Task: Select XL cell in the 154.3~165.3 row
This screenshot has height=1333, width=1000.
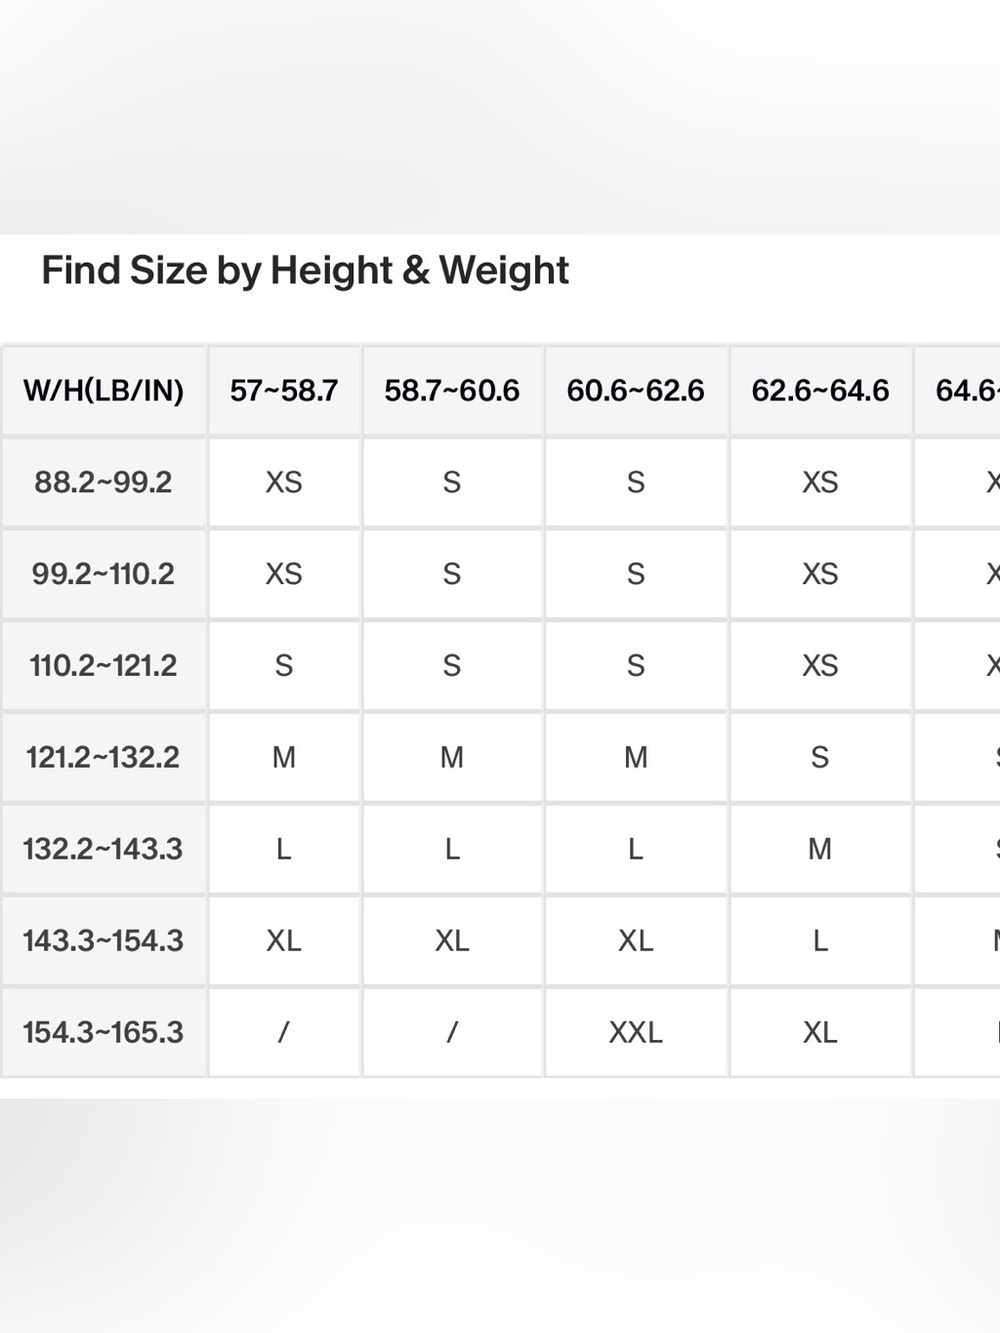Action: [820, 1032]
